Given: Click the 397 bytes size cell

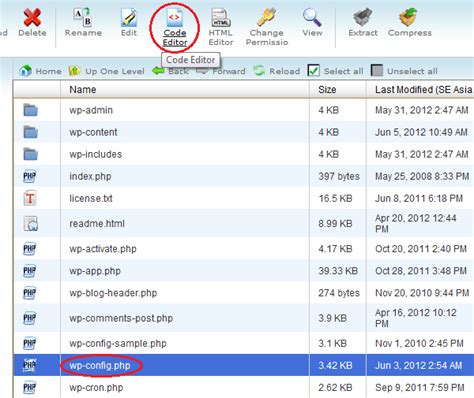Looking at the screenshot, I should [x=339, y=176].
